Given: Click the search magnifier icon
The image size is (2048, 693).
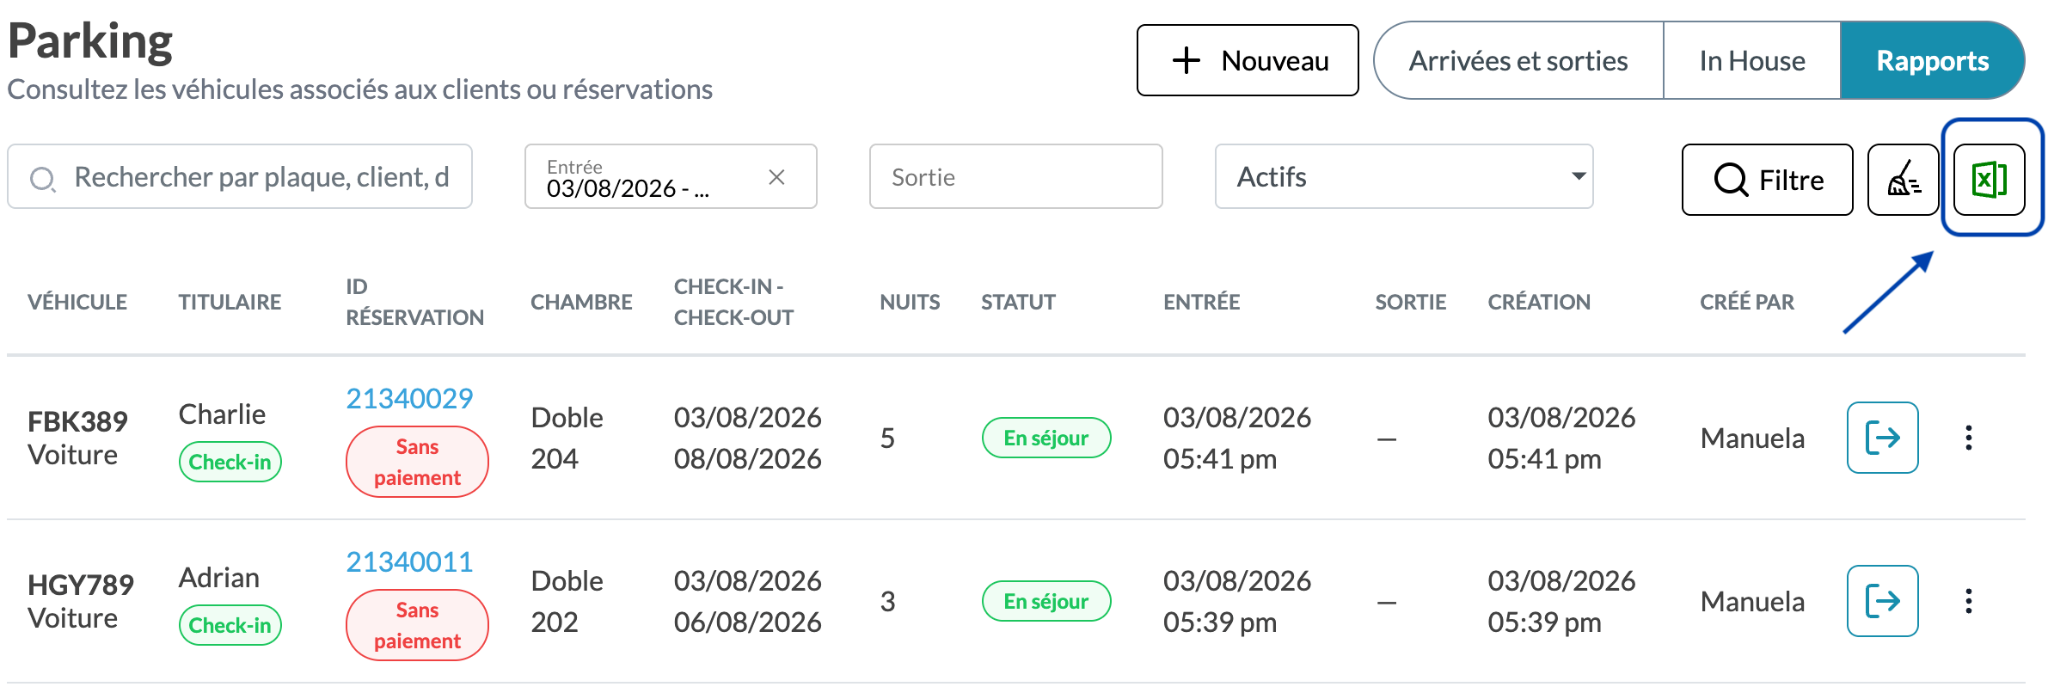Looking at the screenshot, I should click(x=43, y=179).
